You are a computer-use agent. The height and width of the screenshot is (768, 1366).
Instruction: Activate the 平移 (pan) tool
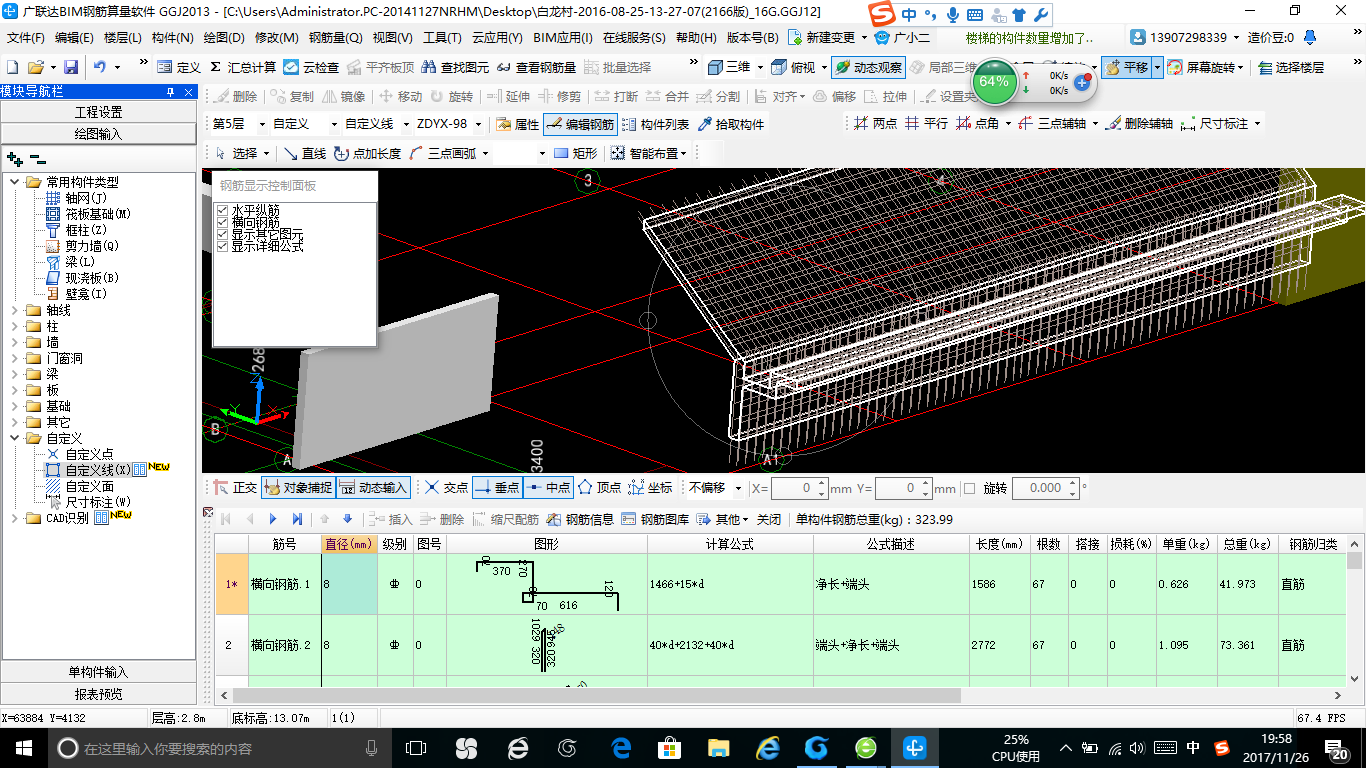1126,67
